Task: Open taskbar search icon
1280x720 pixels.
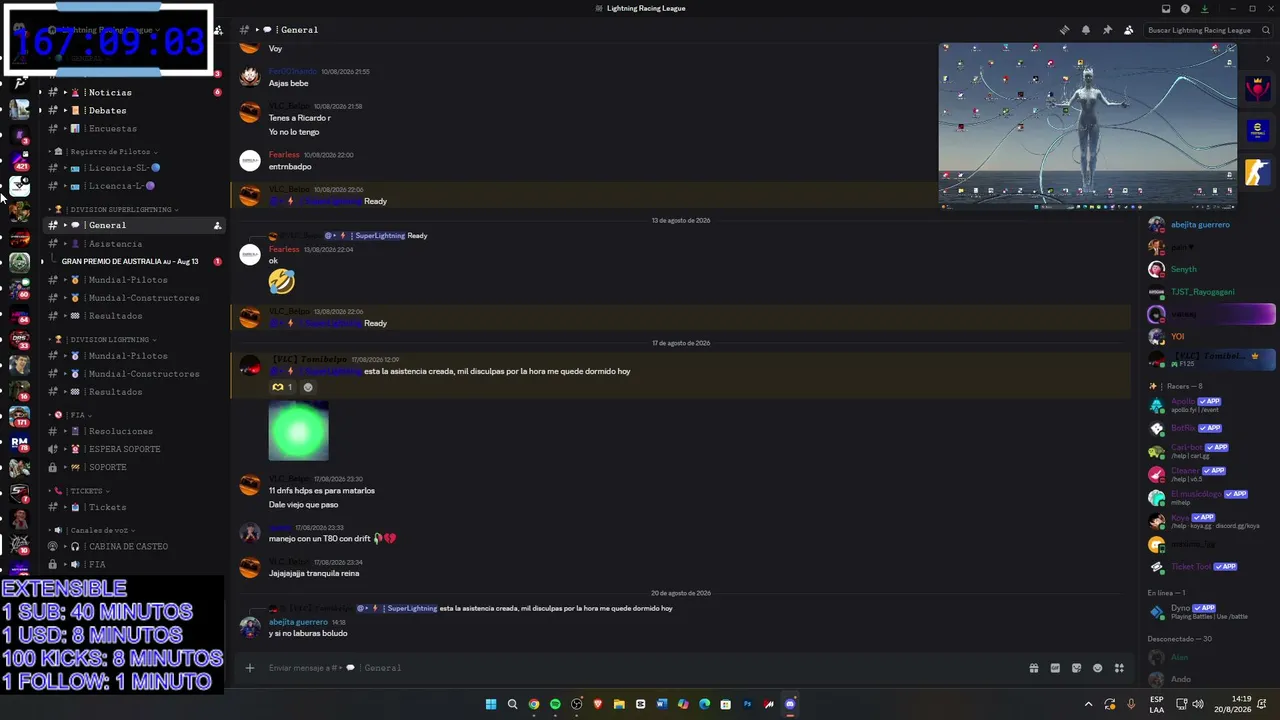Action: point(512,704)
